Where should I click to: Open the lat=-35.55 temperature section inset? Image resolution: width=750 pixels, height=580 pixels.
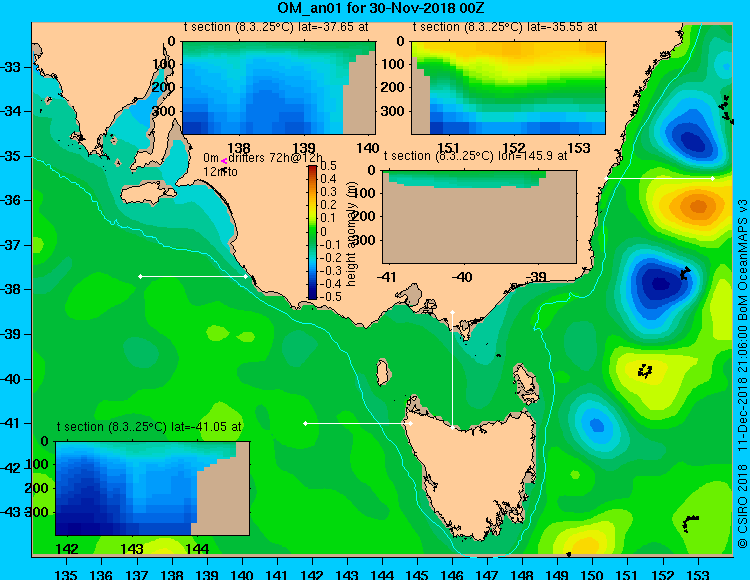point(508,88)
